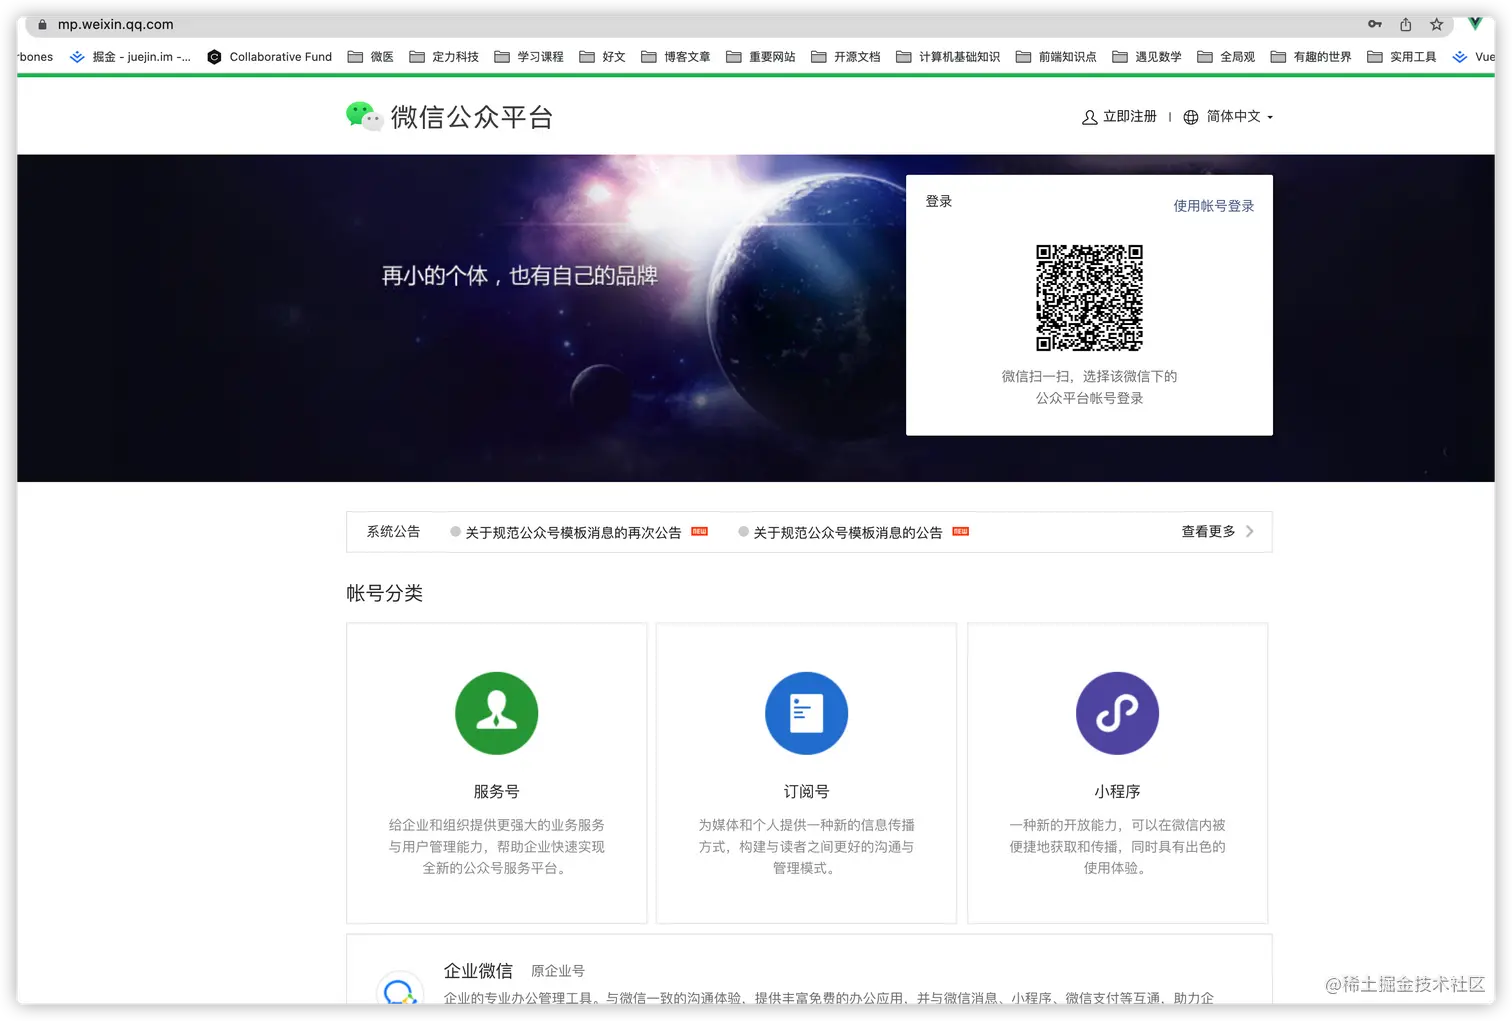Click the blue 订阅号 subscription account icon
This screenshot has height=1021, width=1512.
pos(806,713)
